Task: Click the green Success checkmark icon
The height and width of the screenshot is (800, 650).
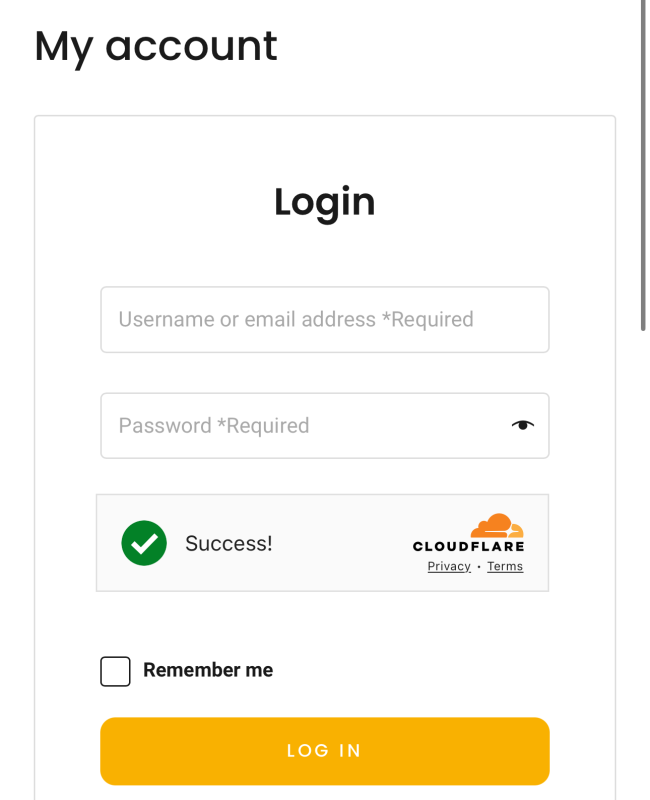Action: pyautogui.click(x=144, y=543)
